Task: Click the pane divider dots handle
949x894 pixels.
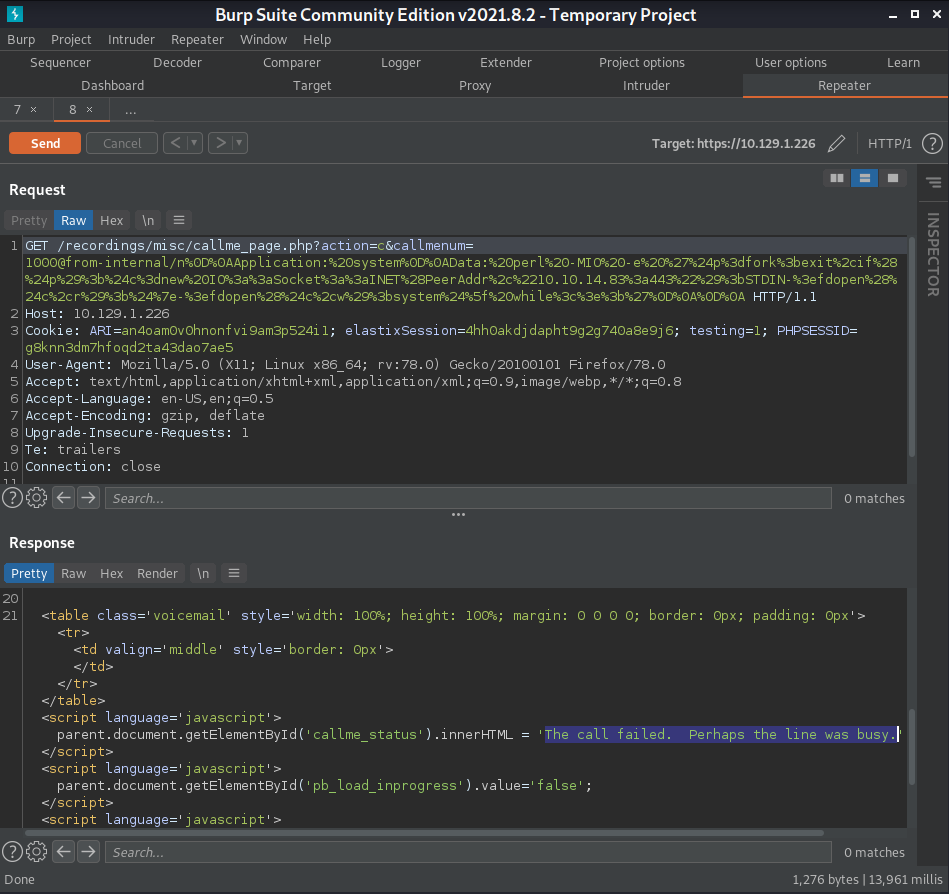Action: (458, 514)
